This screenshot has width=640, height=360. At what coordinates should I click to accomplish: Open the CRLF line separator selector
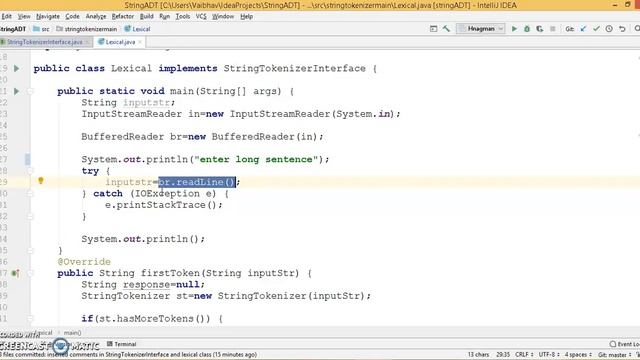click(524, 355)
